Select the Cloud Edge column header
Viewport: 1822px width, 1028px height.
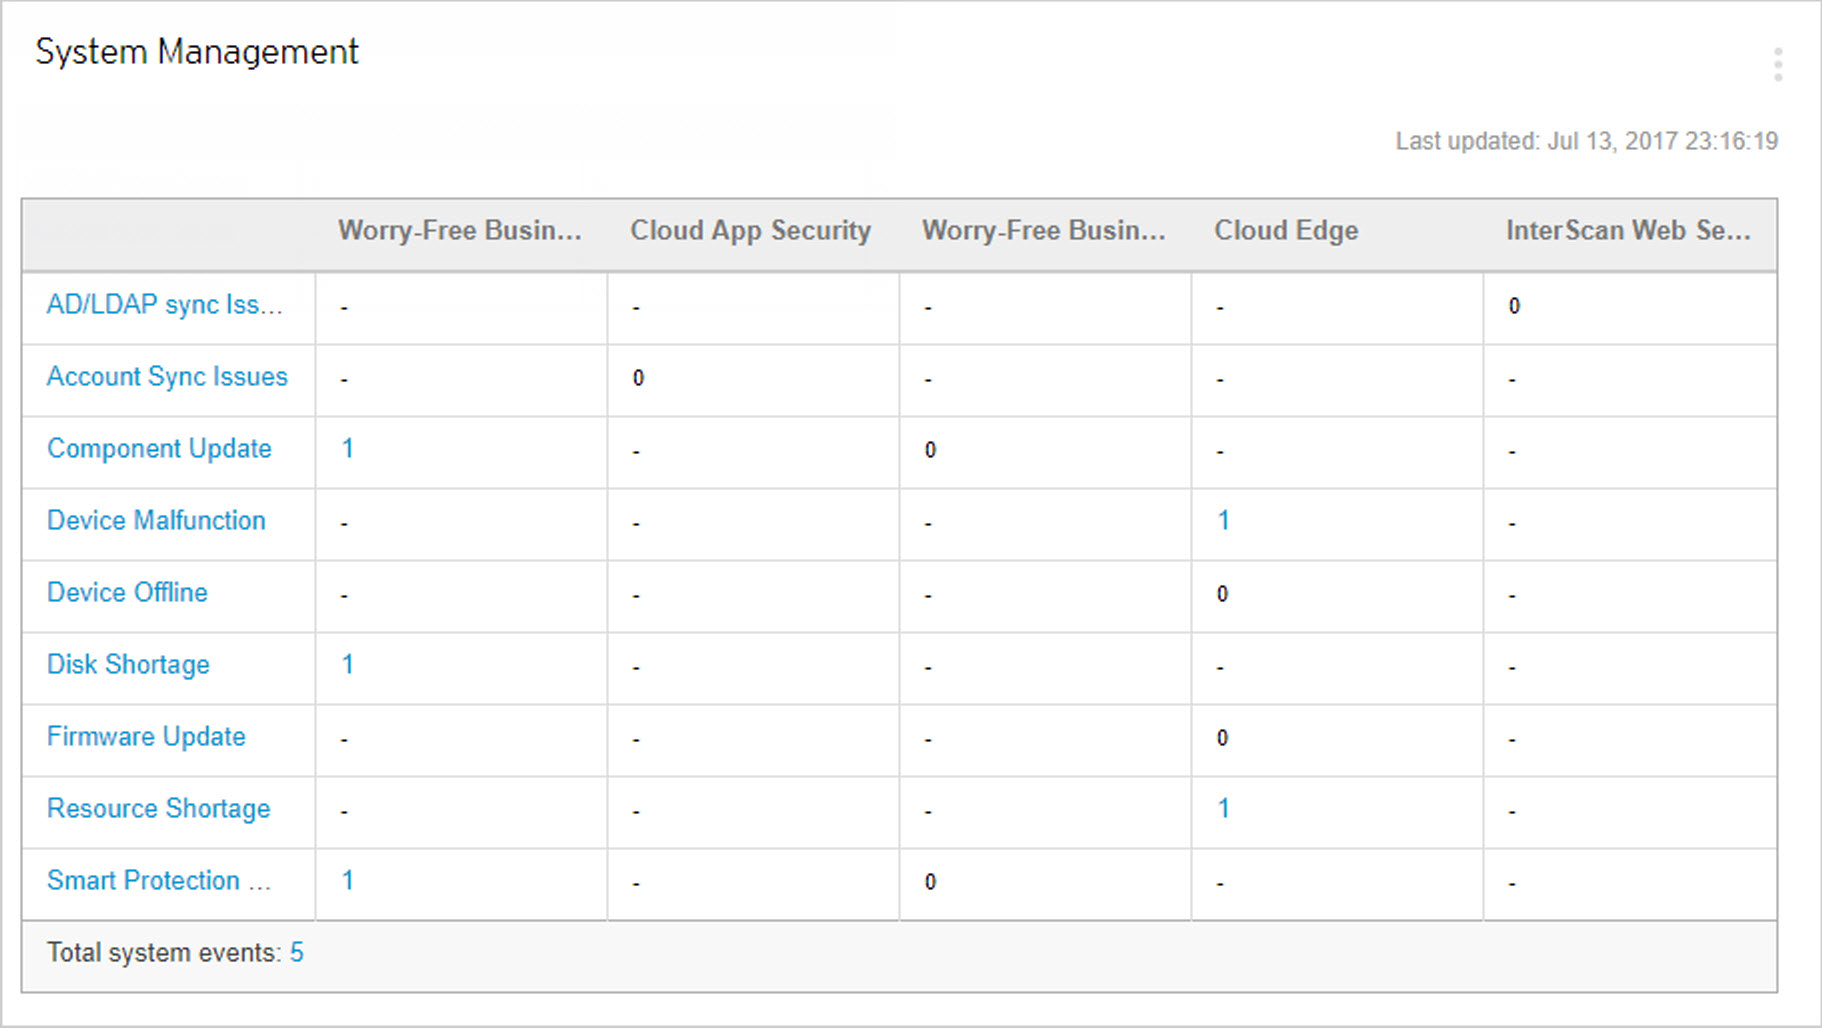[1286, 231]
